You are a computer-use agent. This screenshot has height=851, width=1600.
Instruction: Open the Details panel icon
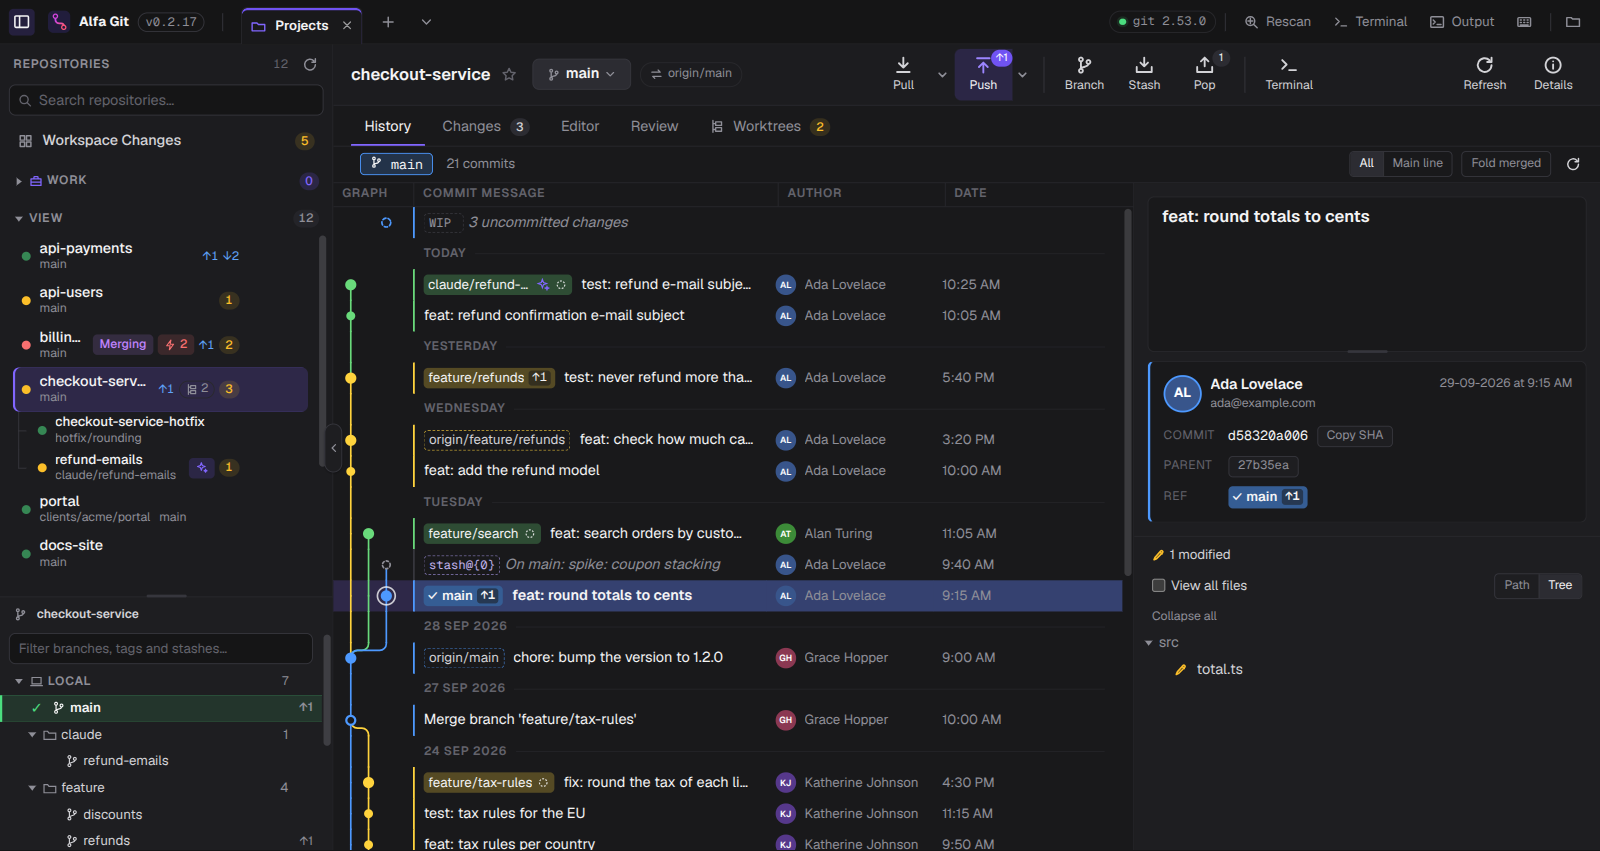pos(1553,74)
